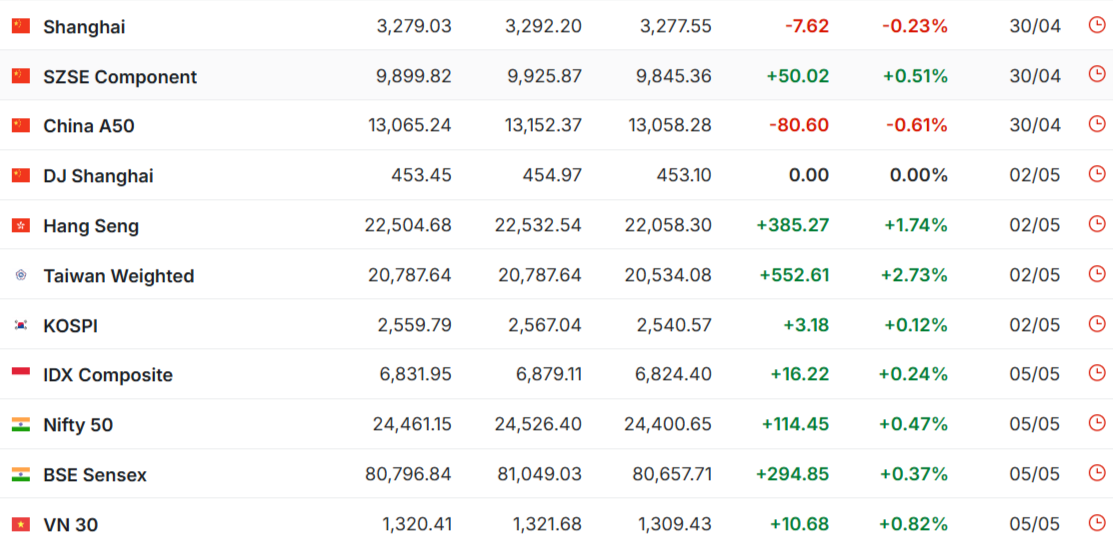
Task: Open the SZSE Component index page
Action: (x=120, y=77)
